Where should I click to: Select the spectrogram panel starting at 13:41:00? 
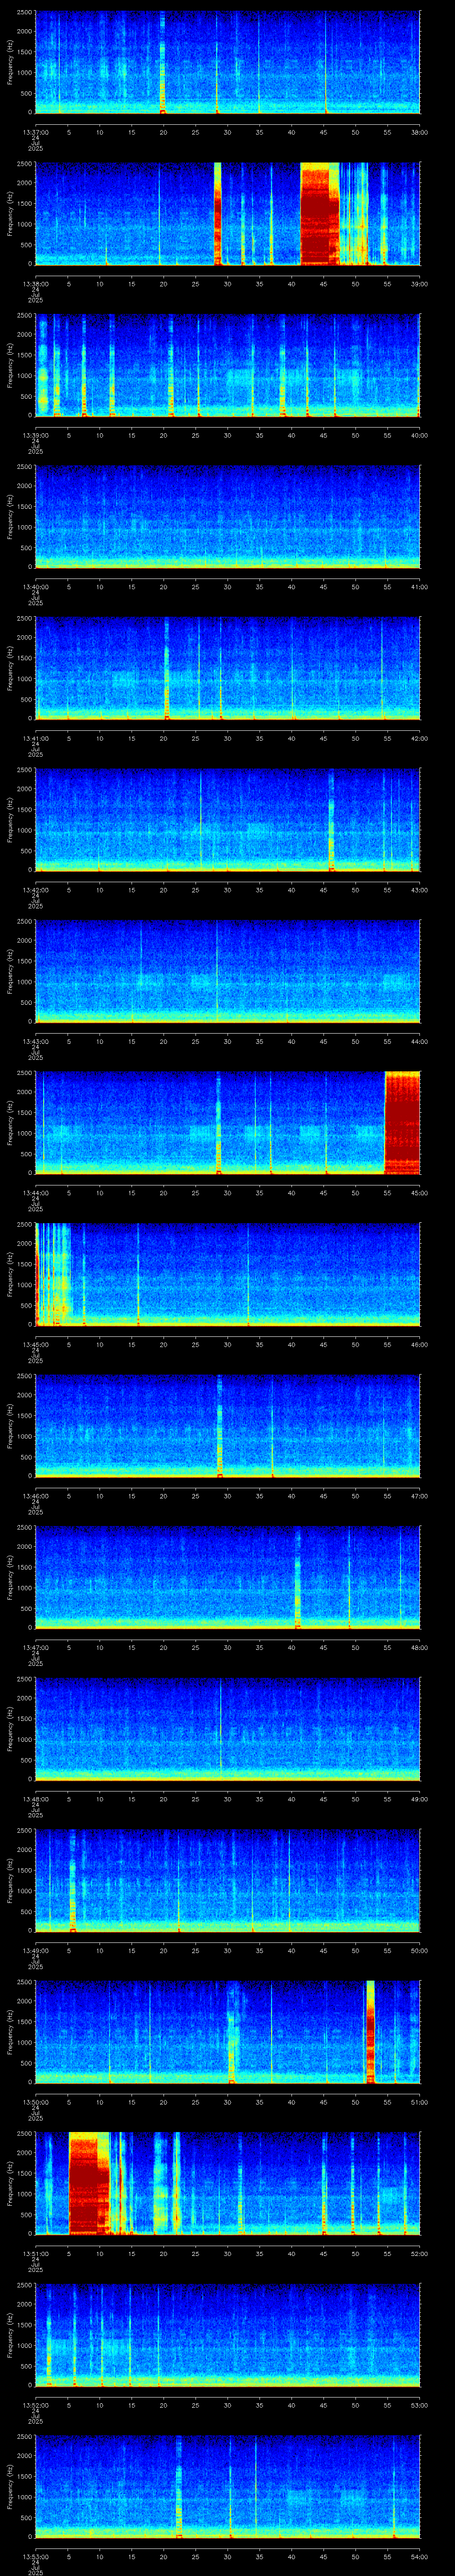(227, 669)
